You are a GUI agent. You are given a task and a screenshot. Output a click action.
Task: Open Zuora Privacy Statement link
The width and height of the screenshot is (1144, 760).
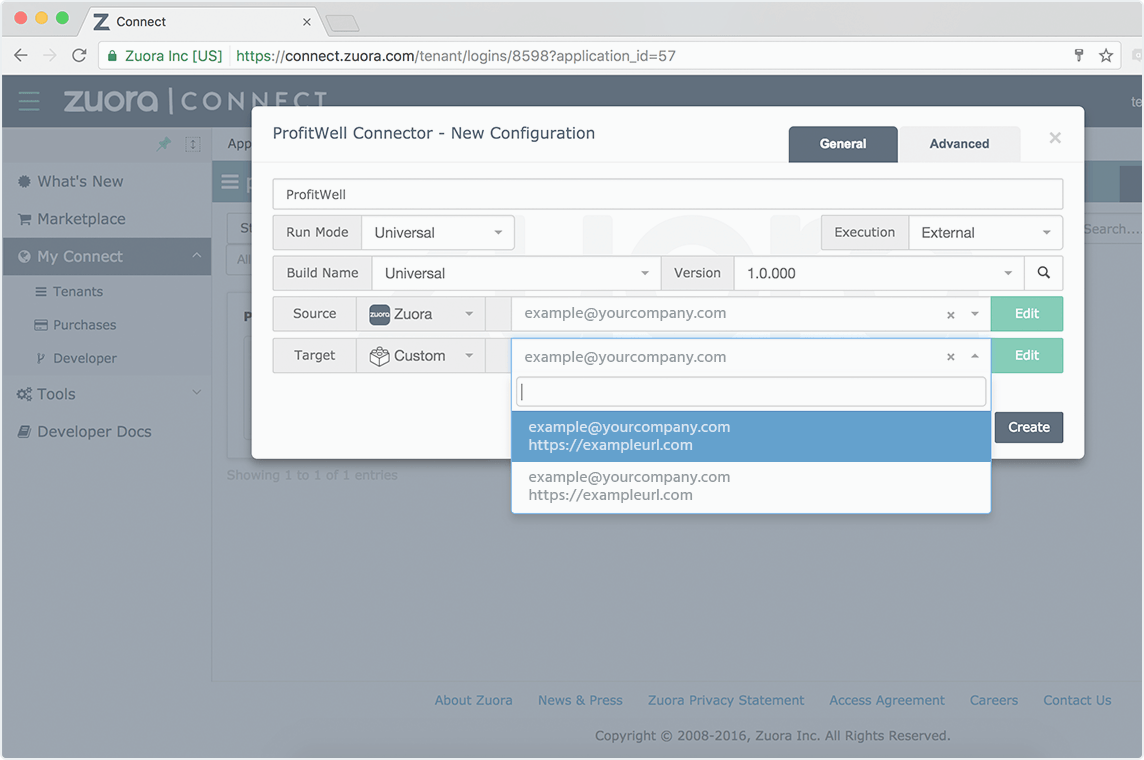click(x=726, y=700)
